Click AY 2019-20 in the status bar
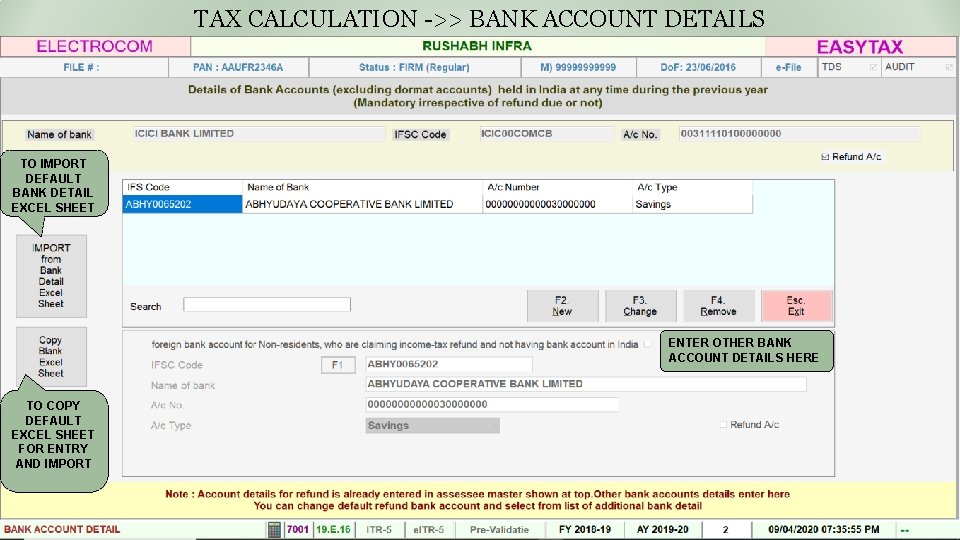 [662, 530]
